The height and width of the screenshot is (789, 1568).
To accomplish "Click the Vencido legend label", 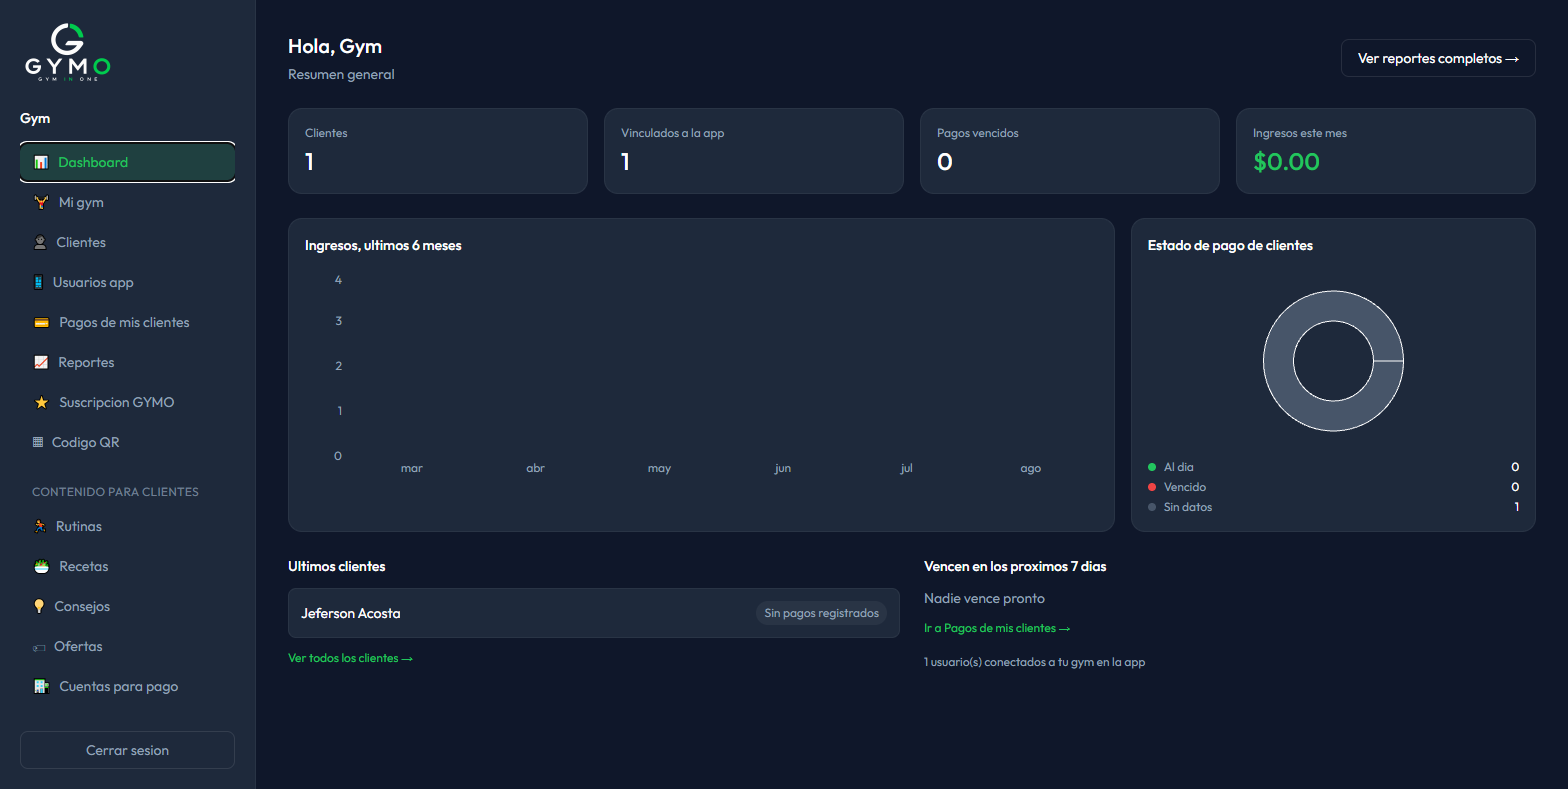I will coord(1185,487).
